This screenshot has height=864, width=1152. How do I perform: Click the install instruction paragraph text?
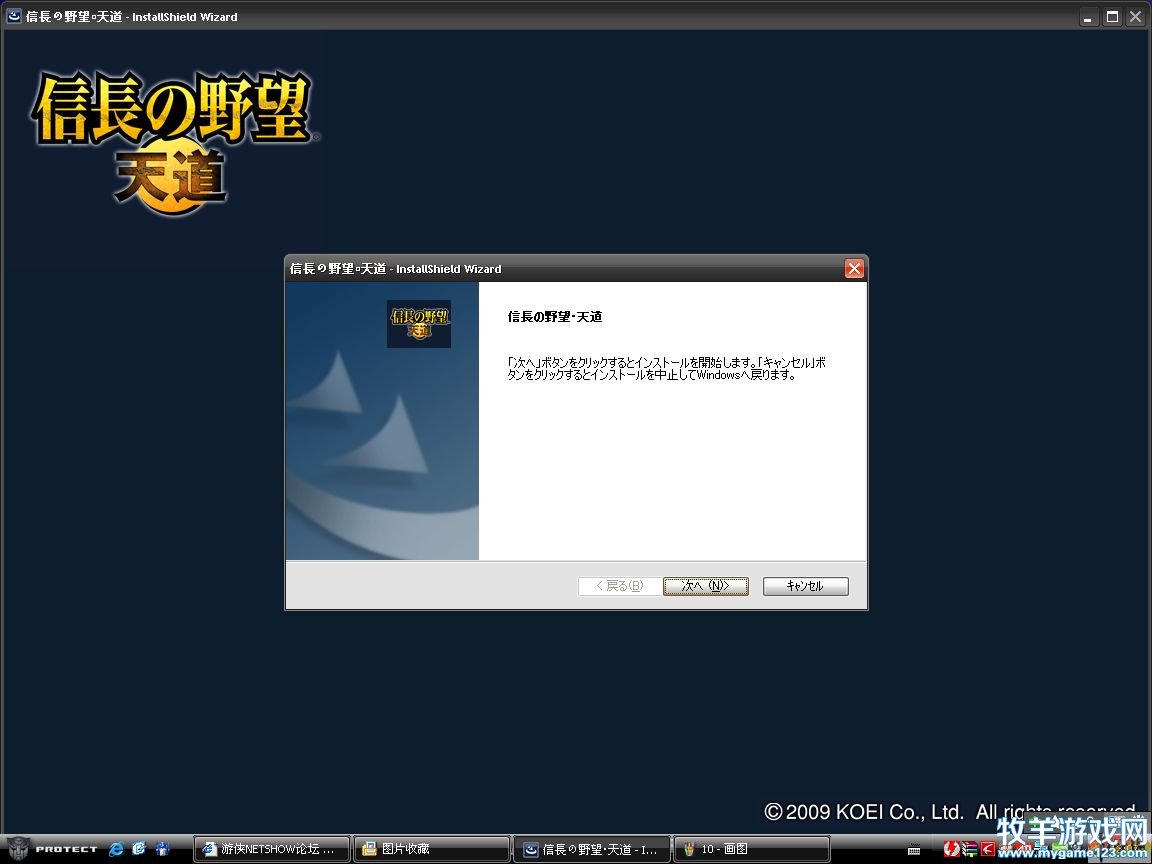coord(666,368)
